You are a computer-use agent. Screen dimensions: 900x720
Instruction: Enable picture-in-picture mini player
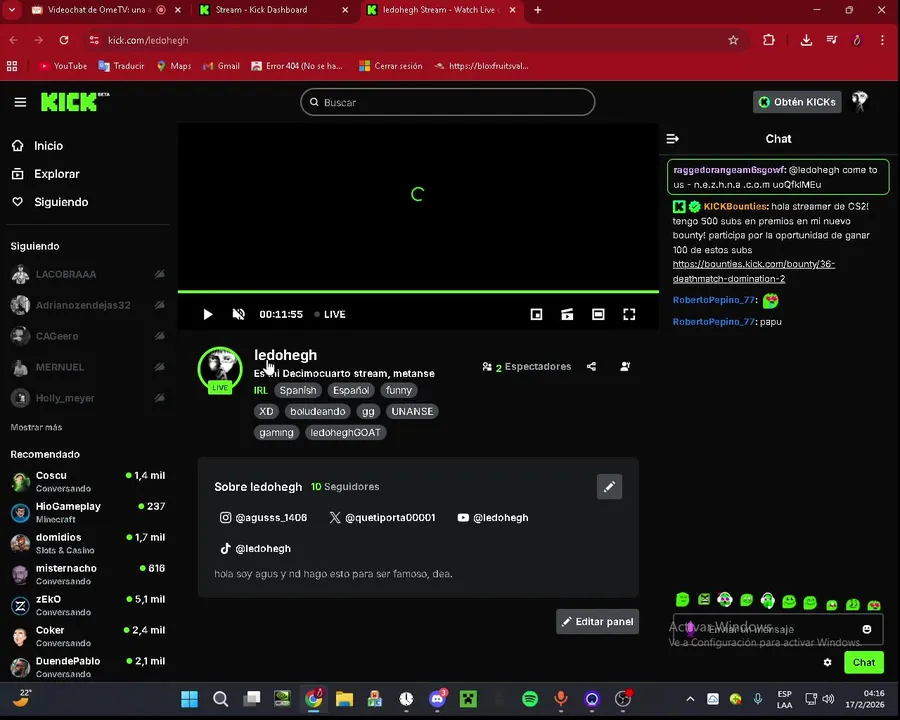[x=536, y=314]
